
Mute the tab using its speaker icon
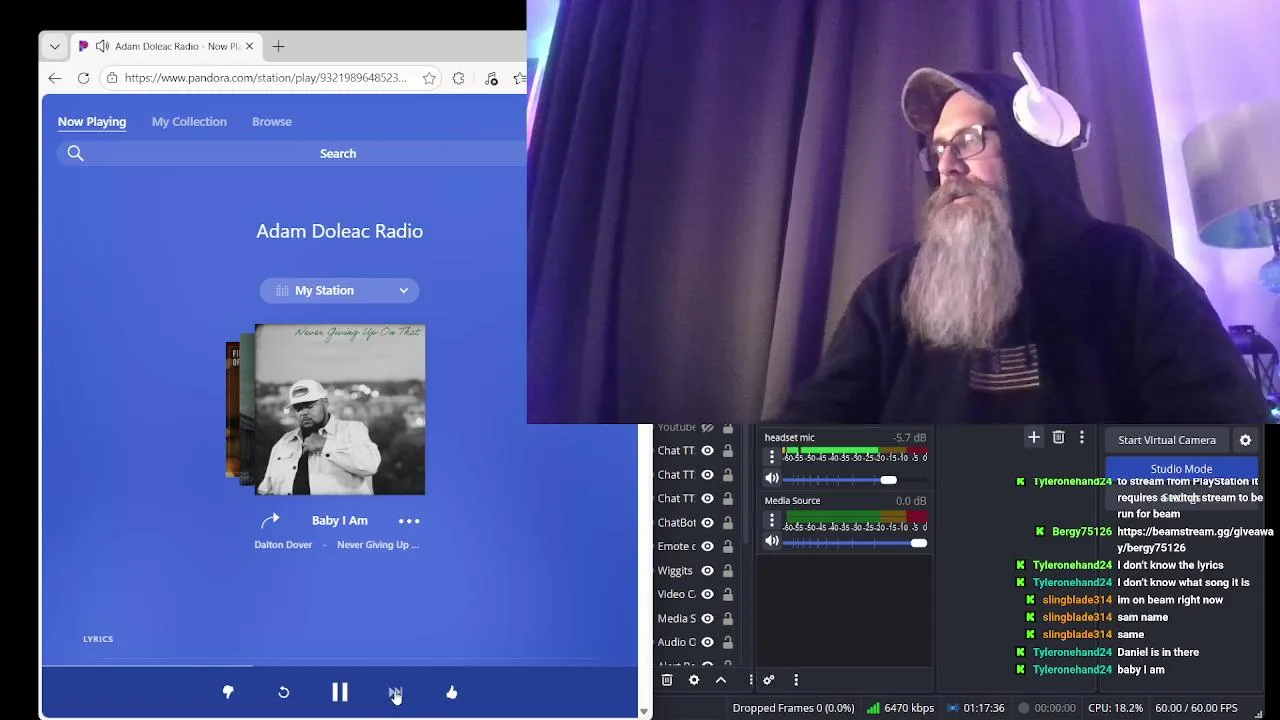tap(102, 46)
